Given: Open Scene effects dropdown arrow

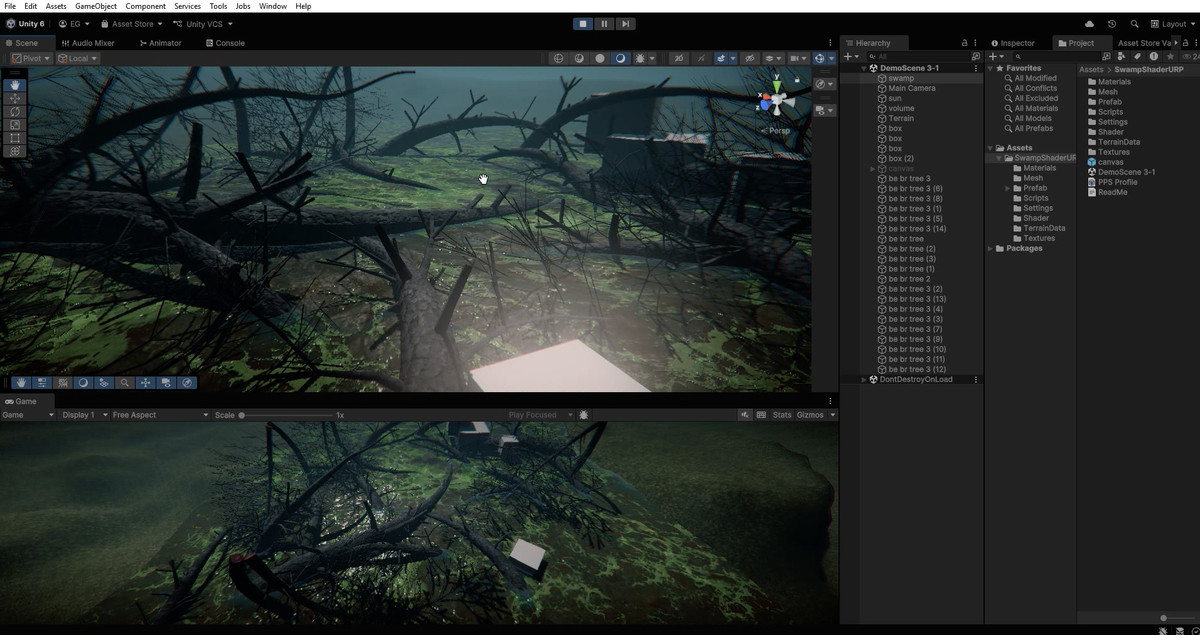Looking at the screenshot, I should pyautogui.click(x=732, y=58).
